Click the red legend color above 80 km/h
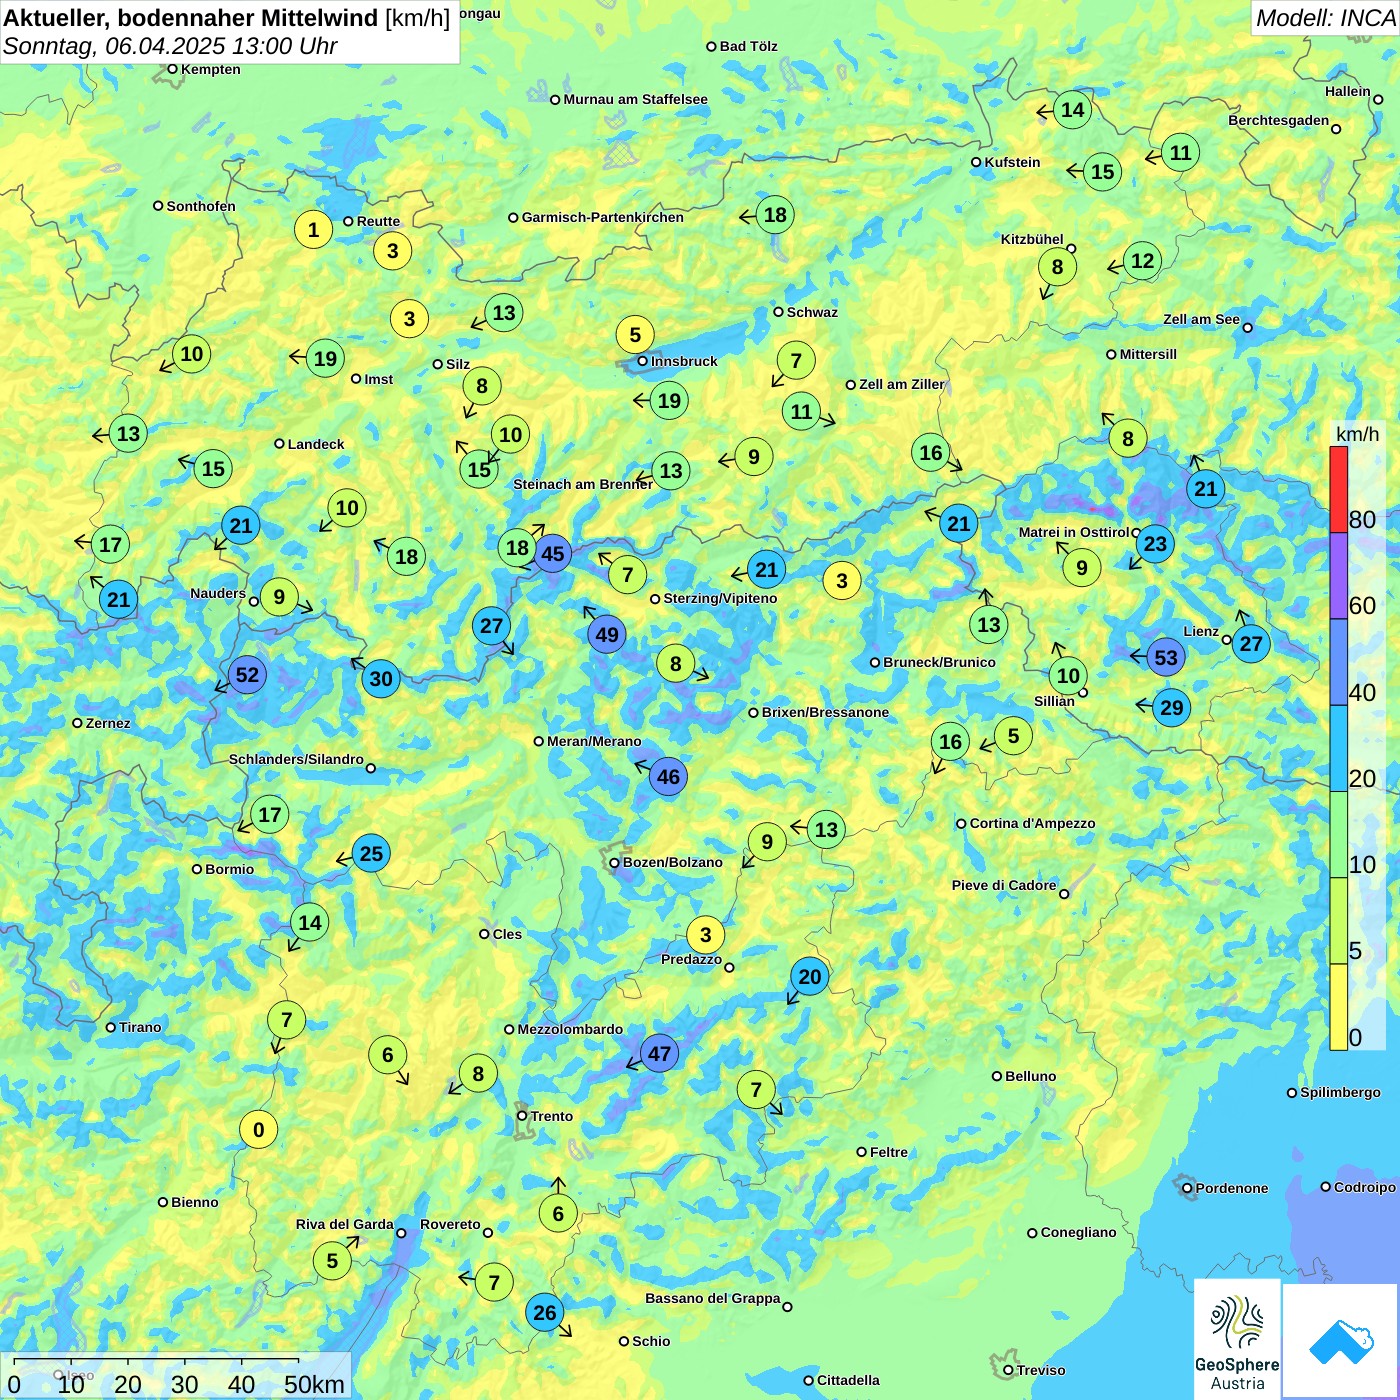Image resolution: width=1400 pixels, height=1400 pixels. (x=1338, y=489)
